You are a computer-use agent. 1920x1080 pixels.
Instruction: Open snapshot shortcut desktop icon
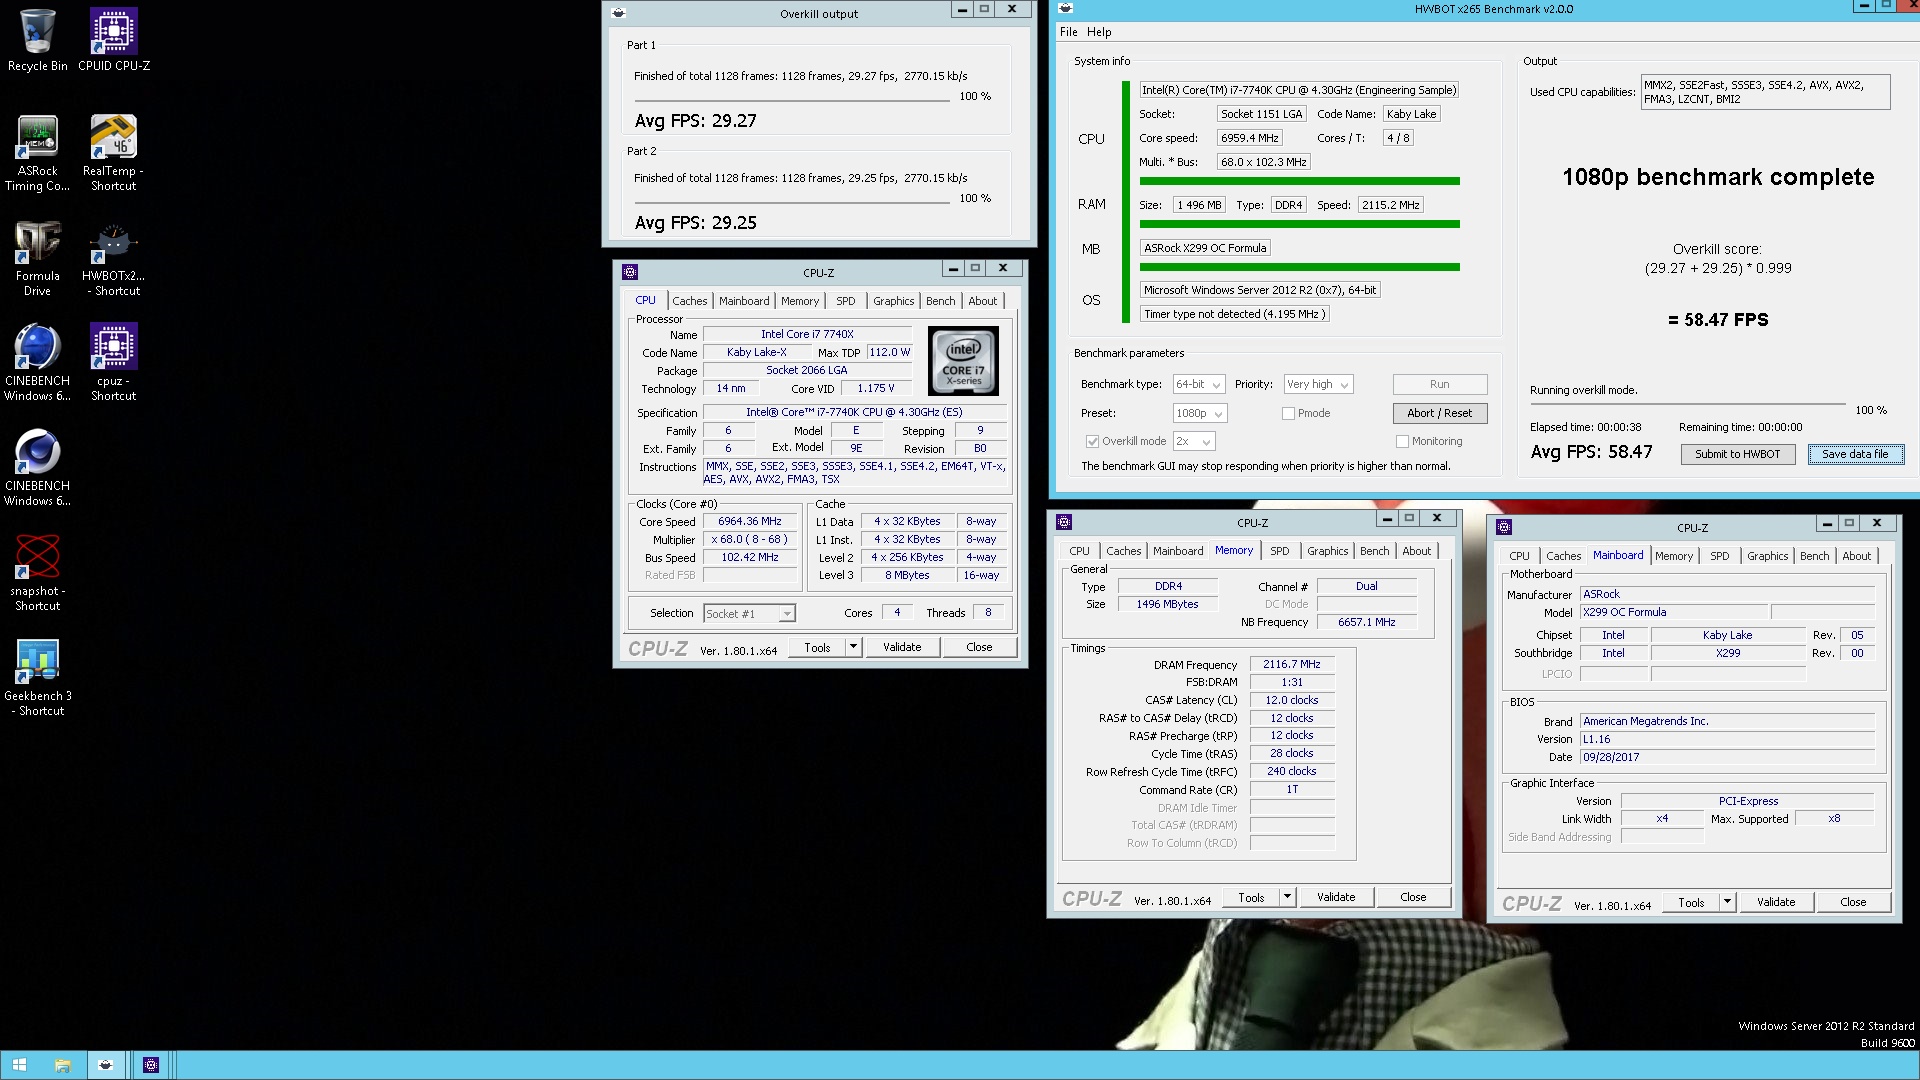click(x=37, y=573)
